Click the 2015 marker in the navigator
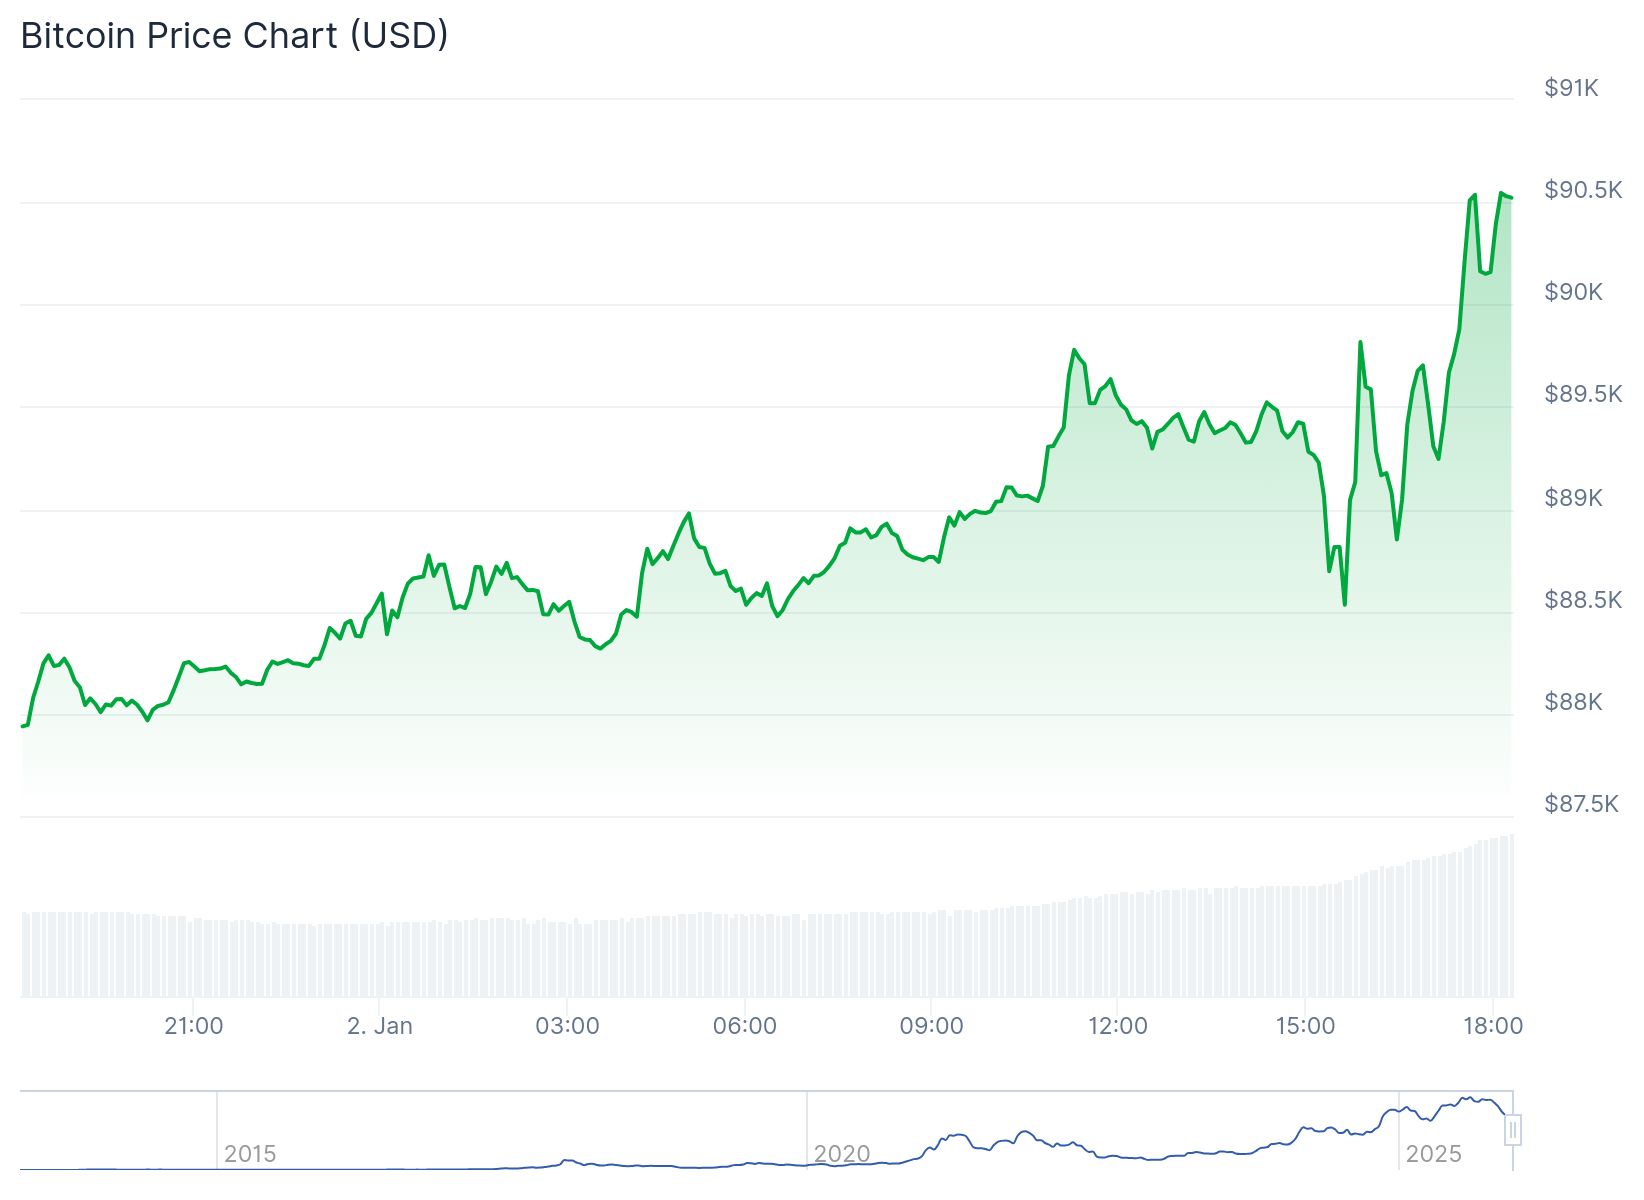This screenshot has width=1644, height=1200. (x=250, y=1154)
